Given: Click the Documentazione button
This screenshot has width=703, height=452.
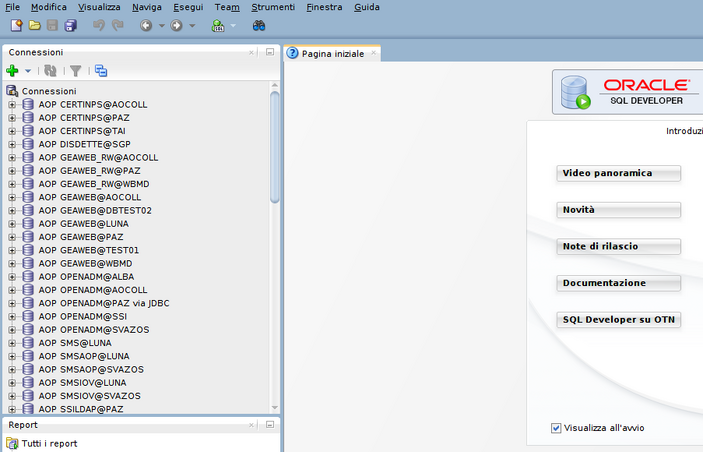Looking at the screenshot, I should pyautogui.click(x=619, y=283).
